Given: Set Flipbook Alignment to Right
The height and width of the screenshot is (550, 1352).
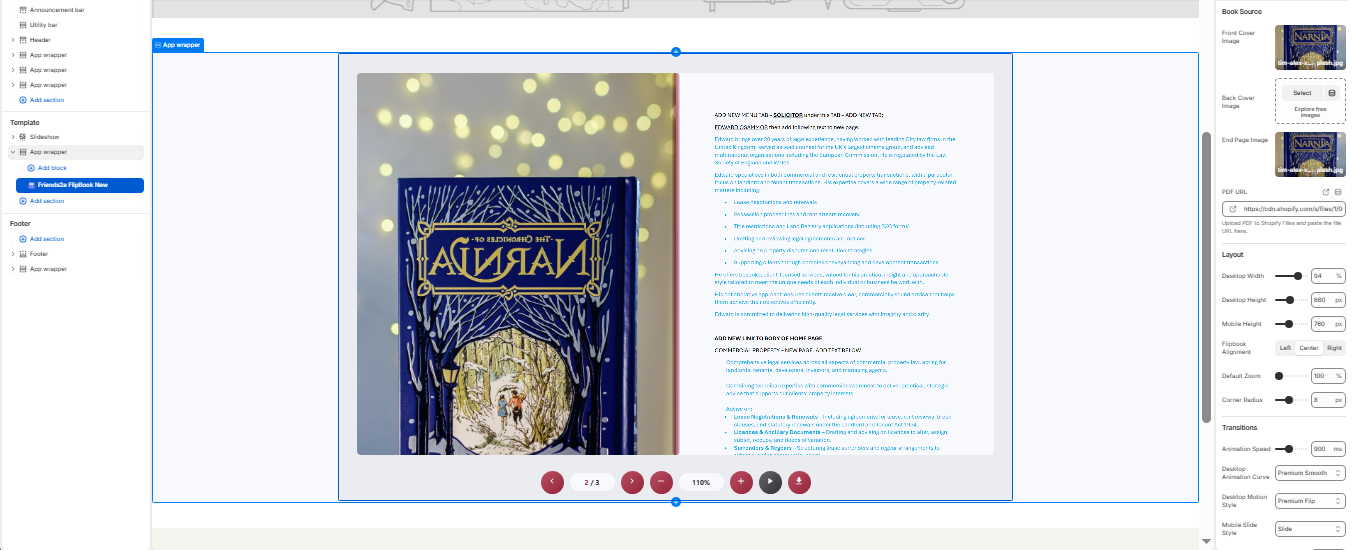Looking at the screenshot, I should (x=1334, y=348).
